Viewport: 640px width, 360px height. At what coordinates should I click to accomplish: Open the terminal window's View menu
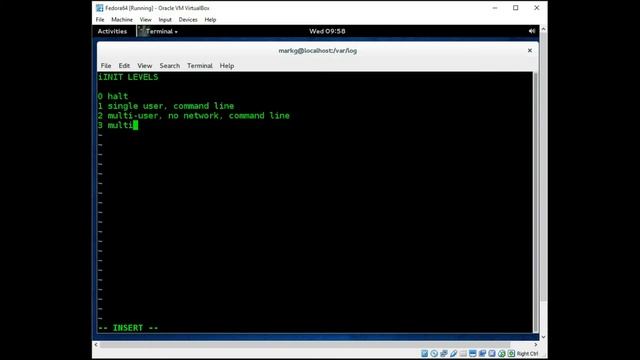tap(144, 66)
